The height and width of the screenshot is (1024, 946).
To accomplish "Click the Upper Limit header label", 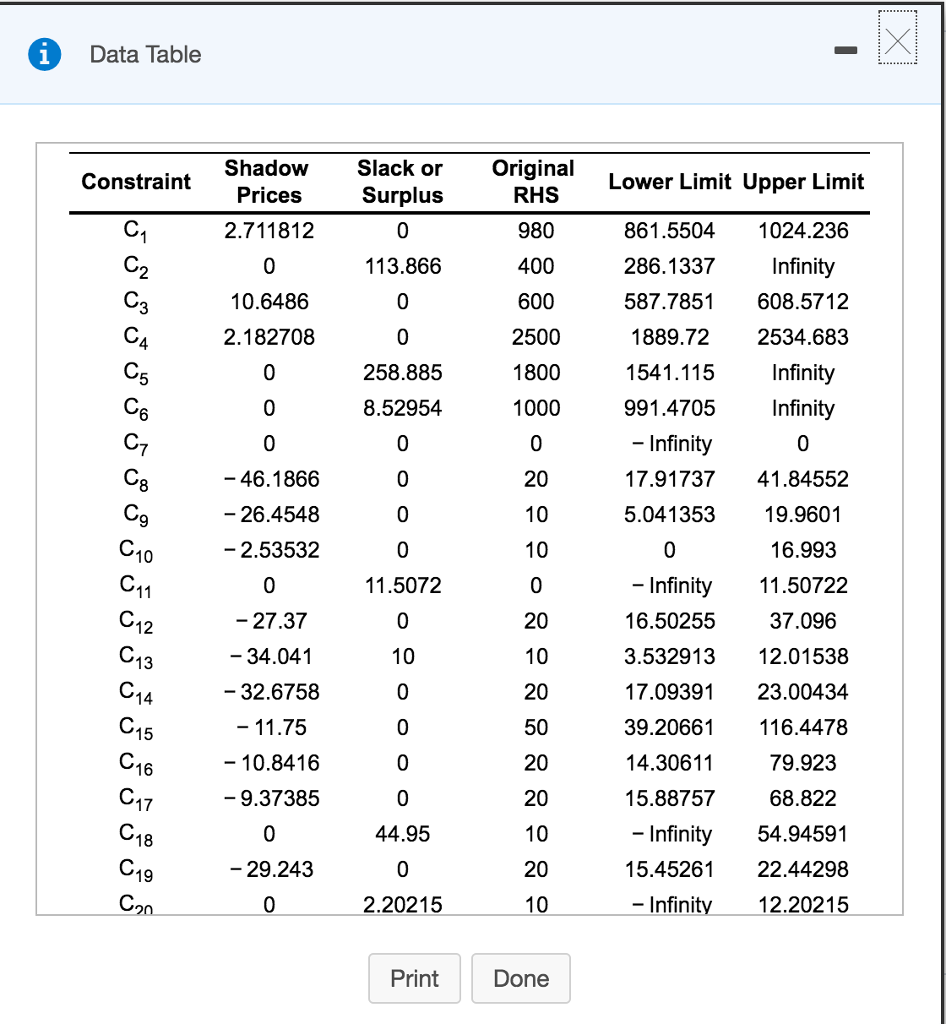I will pyautogui.click(x=803, y=181).
